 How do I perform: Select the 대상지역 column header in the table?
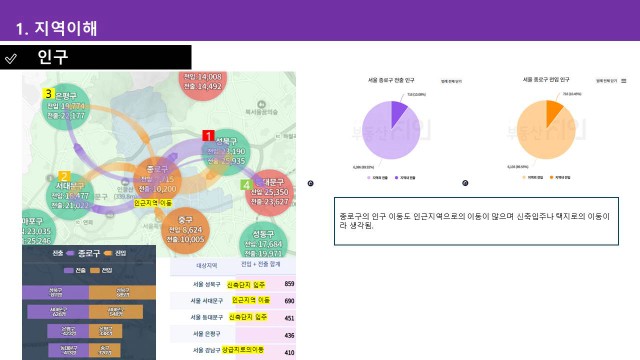coord(207,265)
